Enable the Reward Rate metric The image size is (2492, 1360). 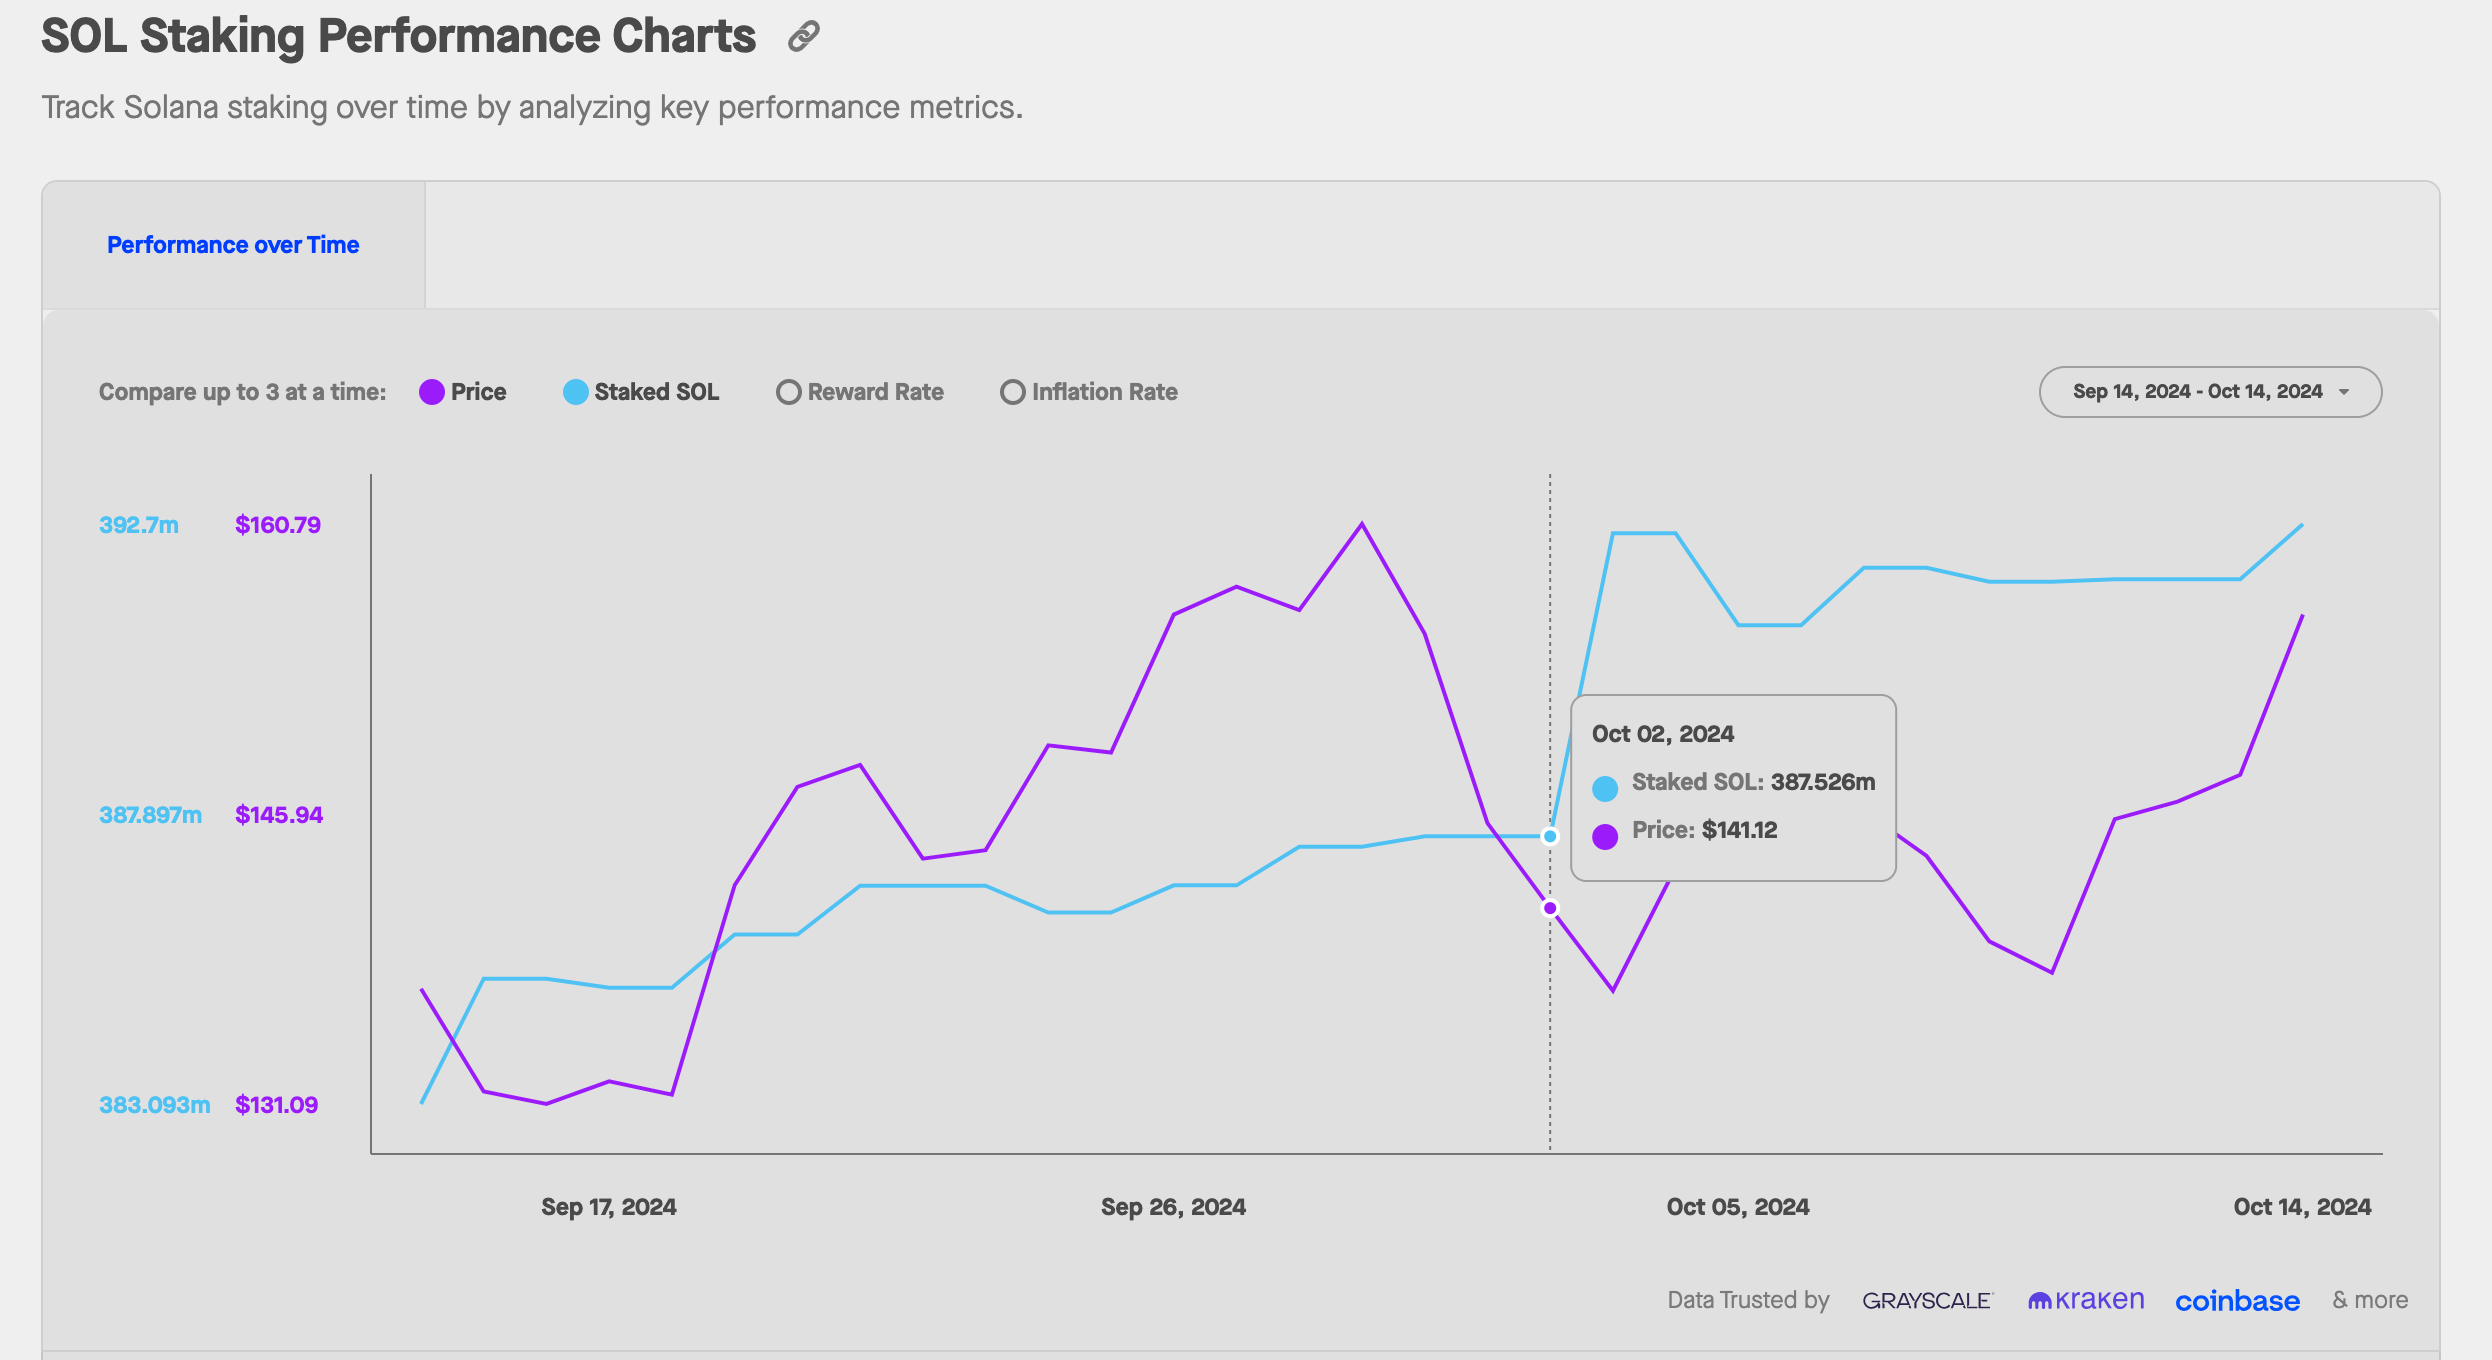[860, 392]
